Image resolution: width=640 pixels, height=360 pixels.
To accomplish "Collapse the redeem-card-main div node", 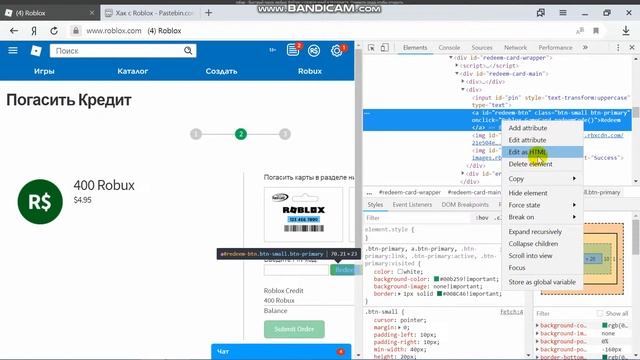I will (x=457, y=74).
